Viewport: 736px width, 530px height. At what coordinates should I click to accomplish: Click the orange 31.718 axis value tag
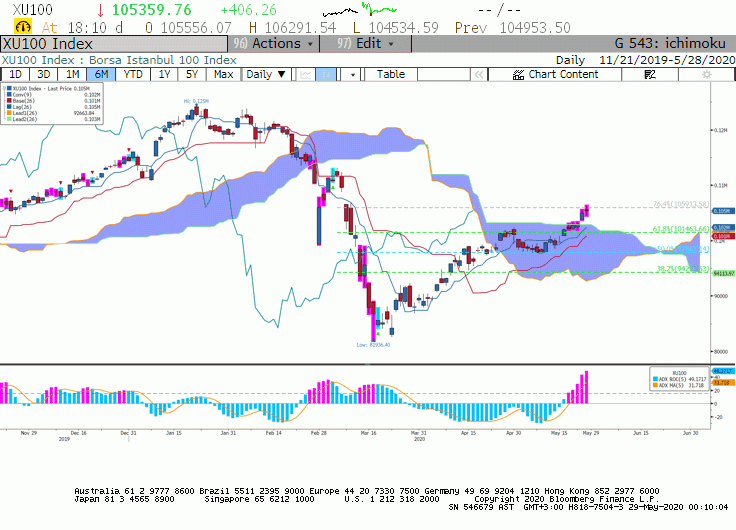[x=723, y=383]
